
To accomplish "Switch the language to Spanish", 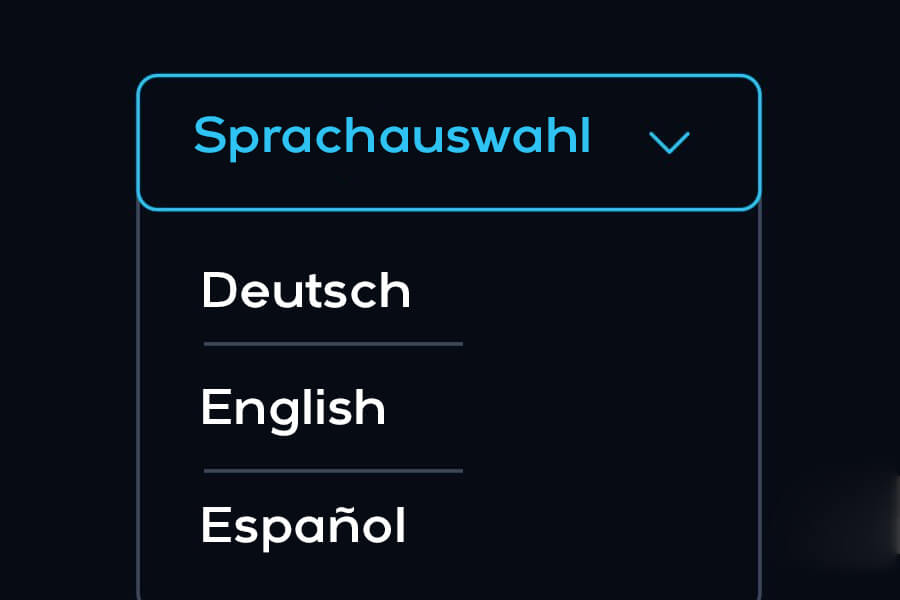I will click(303, 525).
